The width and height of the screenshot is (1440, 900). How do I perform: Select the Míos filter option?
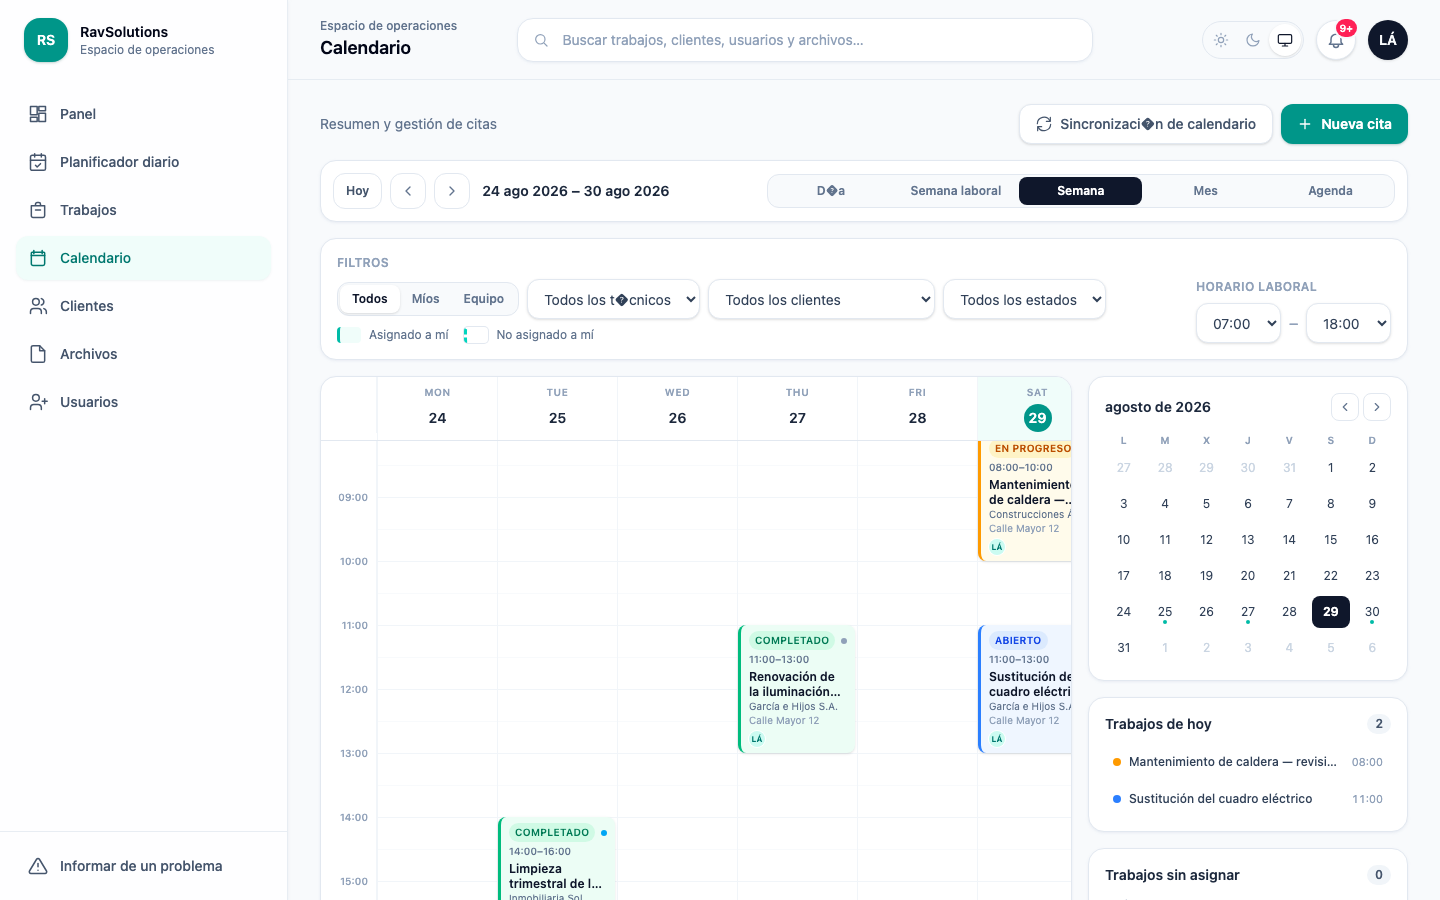pos(426,299)
